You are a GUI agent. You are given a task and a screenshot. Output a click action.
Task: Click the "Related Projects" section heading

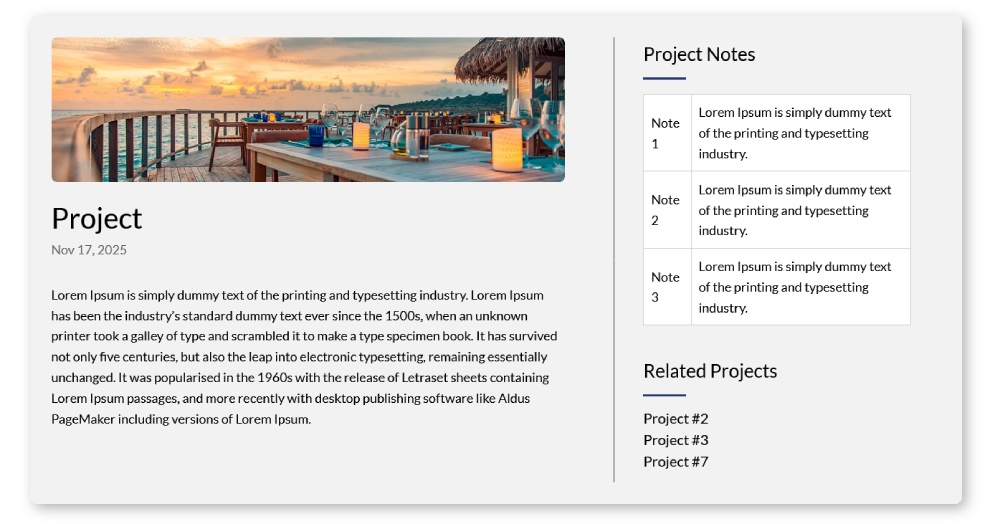click(x=710, y=371)
